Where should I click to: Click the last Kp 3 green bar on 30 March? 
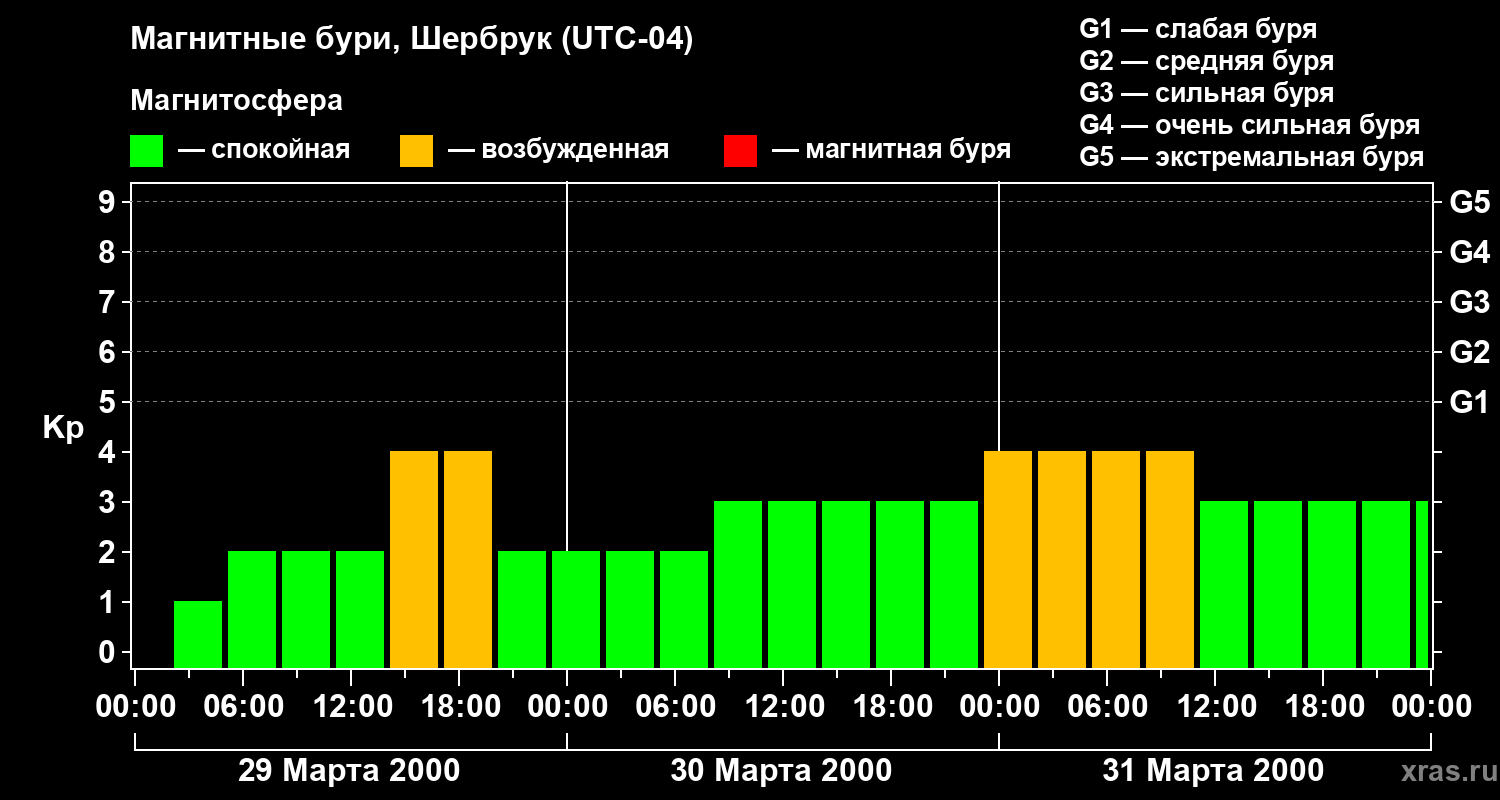coord(954,584)
